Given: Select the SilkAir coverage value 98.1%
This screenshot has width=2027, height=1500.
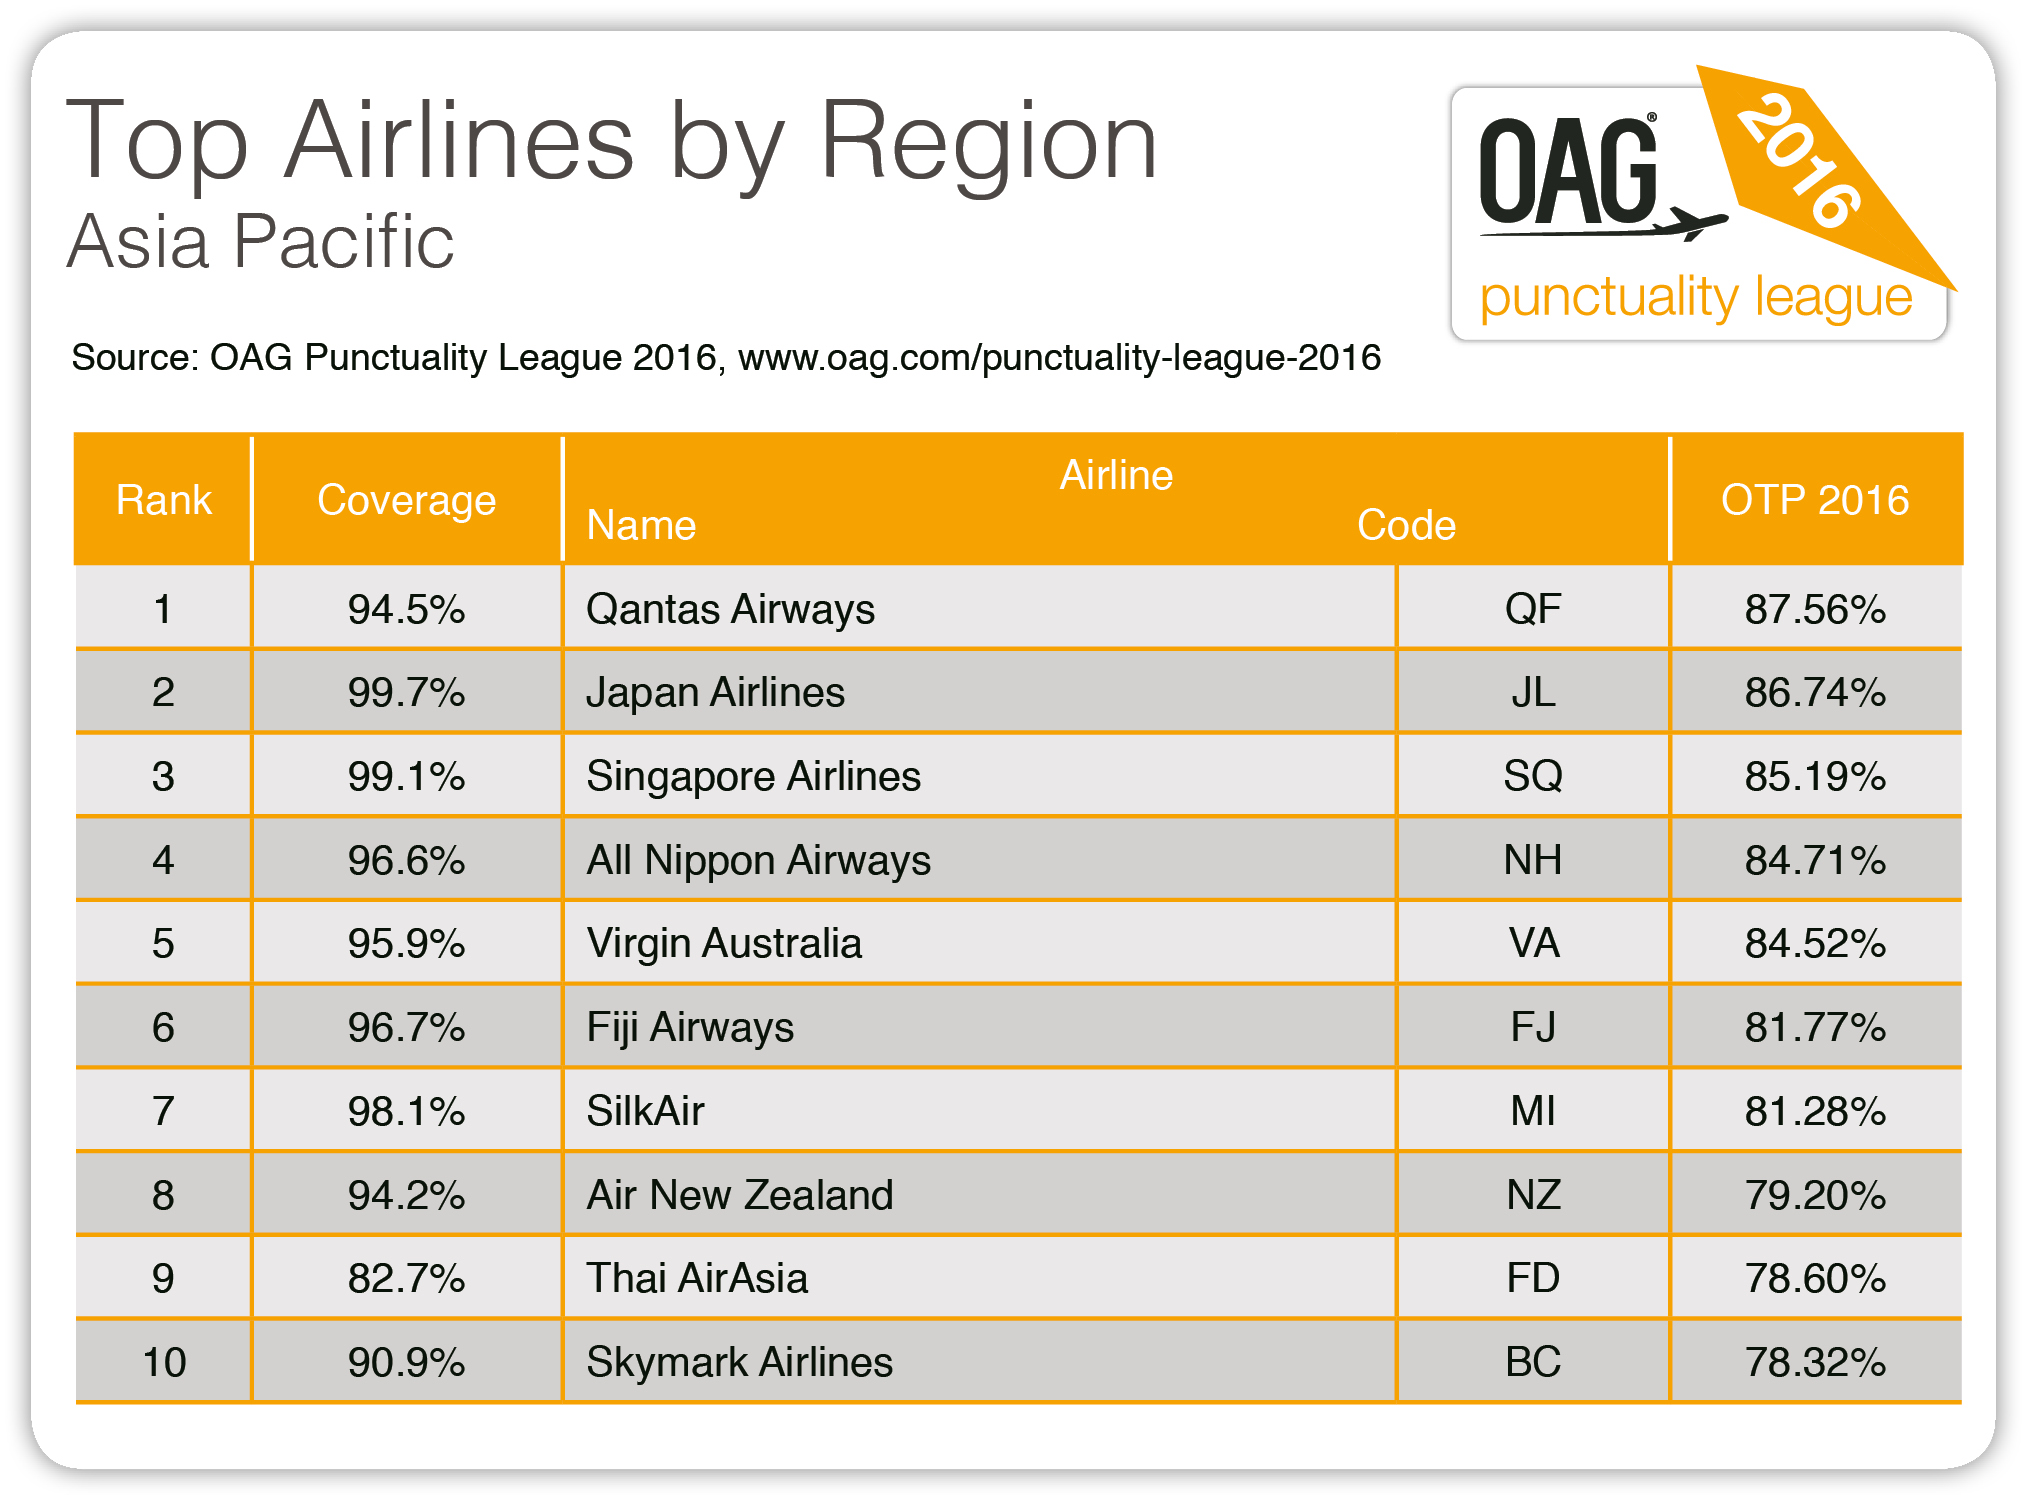Looking at the screenshot, I should [406, 1111].
